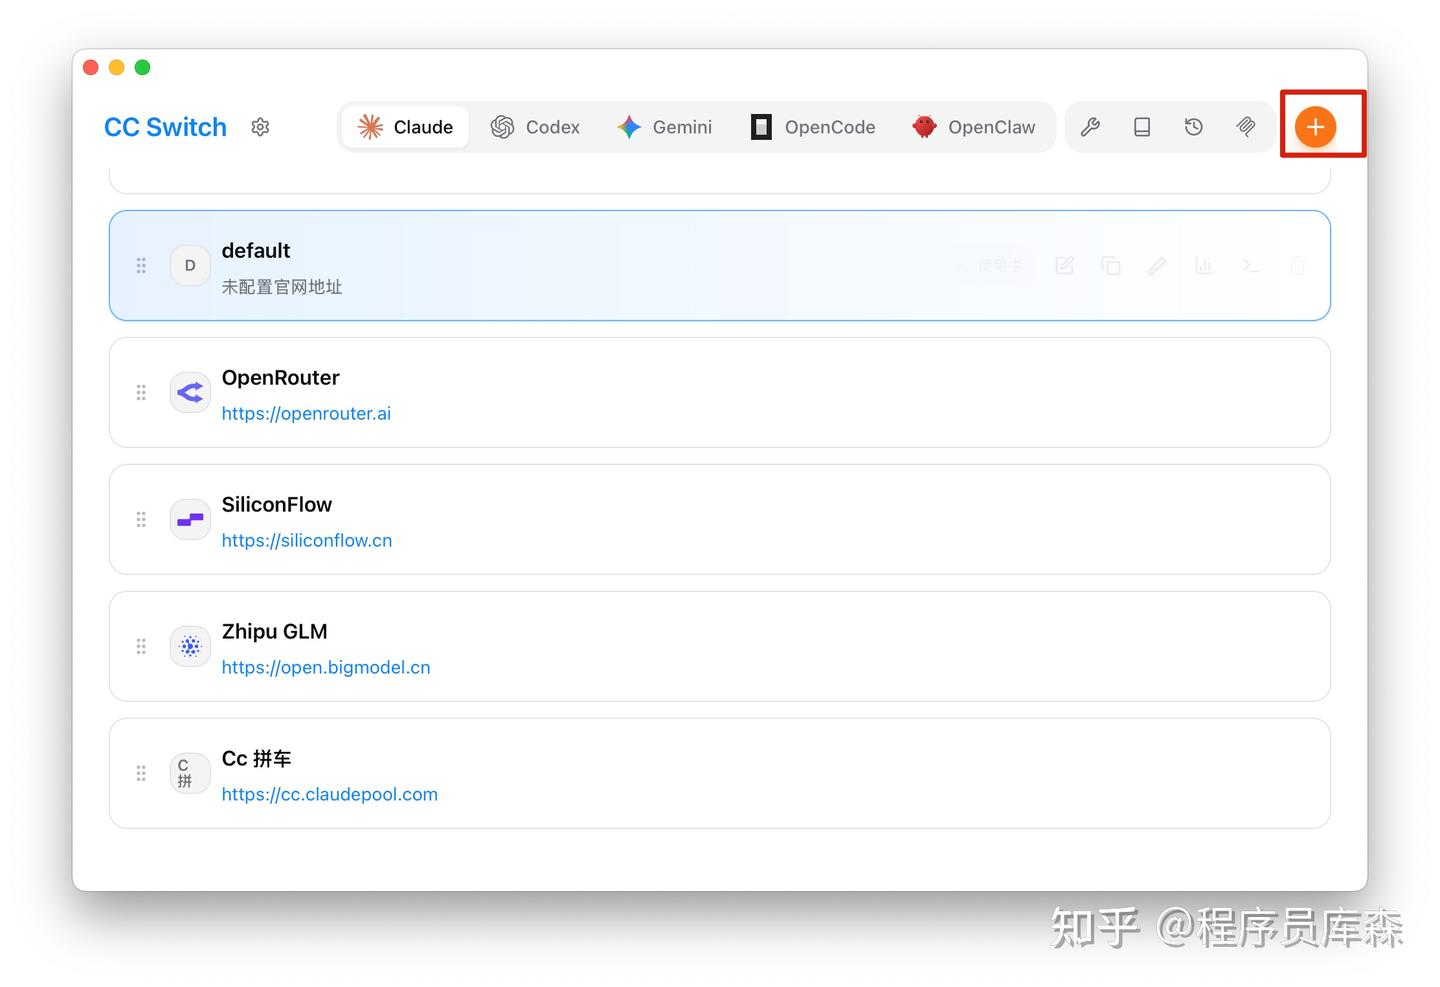1440x987 pixels.
Task: Open usage chart for the default provider
Action: coord(1204,266)
